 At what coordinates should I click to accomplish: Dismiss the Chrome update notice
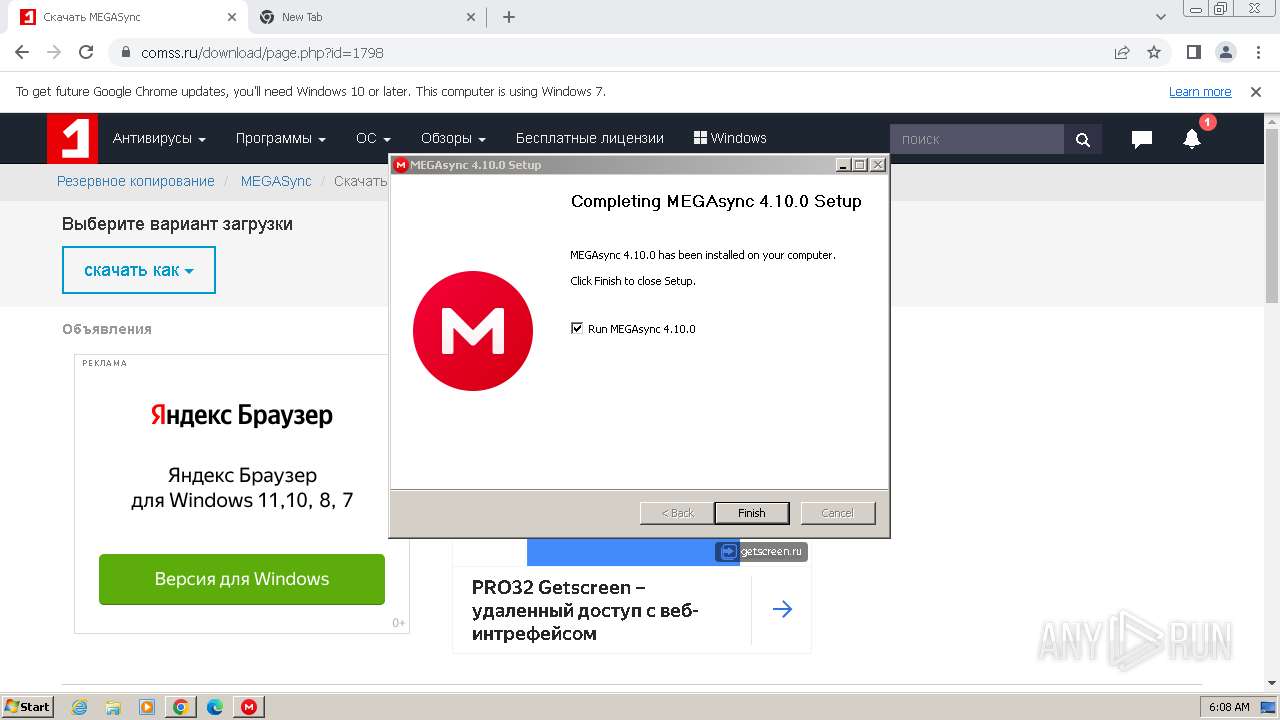[x=1256, y=91]
